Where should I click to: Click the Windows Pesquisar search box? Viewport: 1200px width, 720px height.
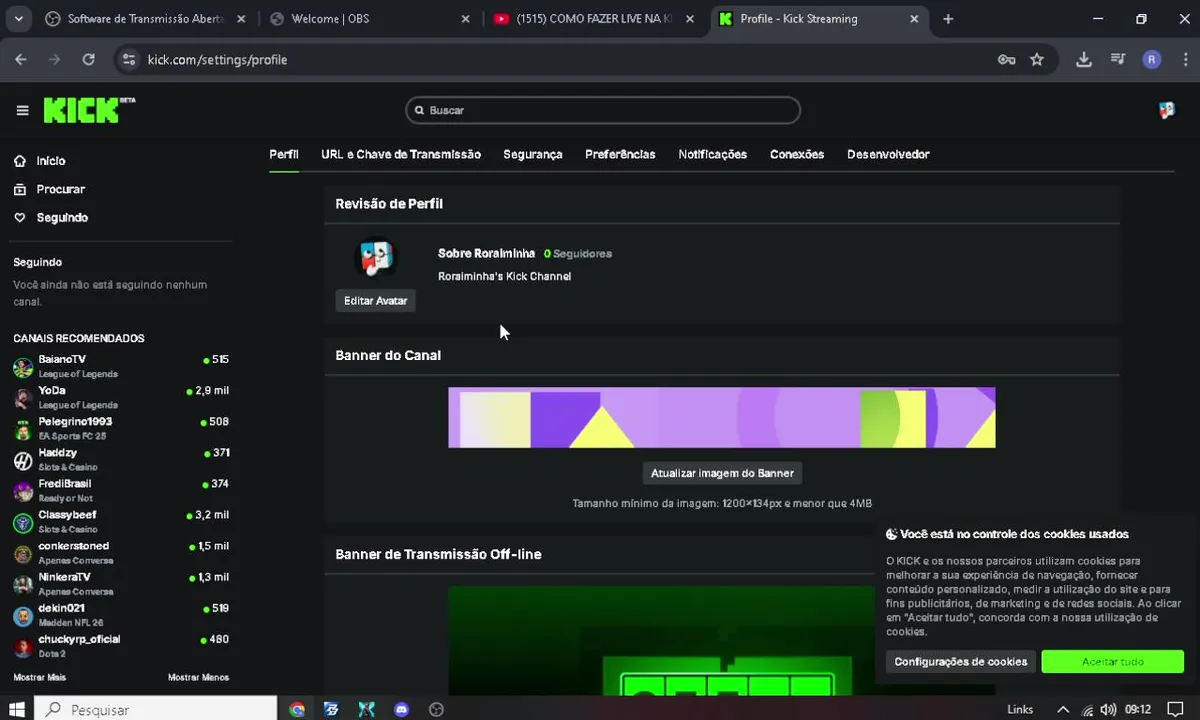(156, 709)
